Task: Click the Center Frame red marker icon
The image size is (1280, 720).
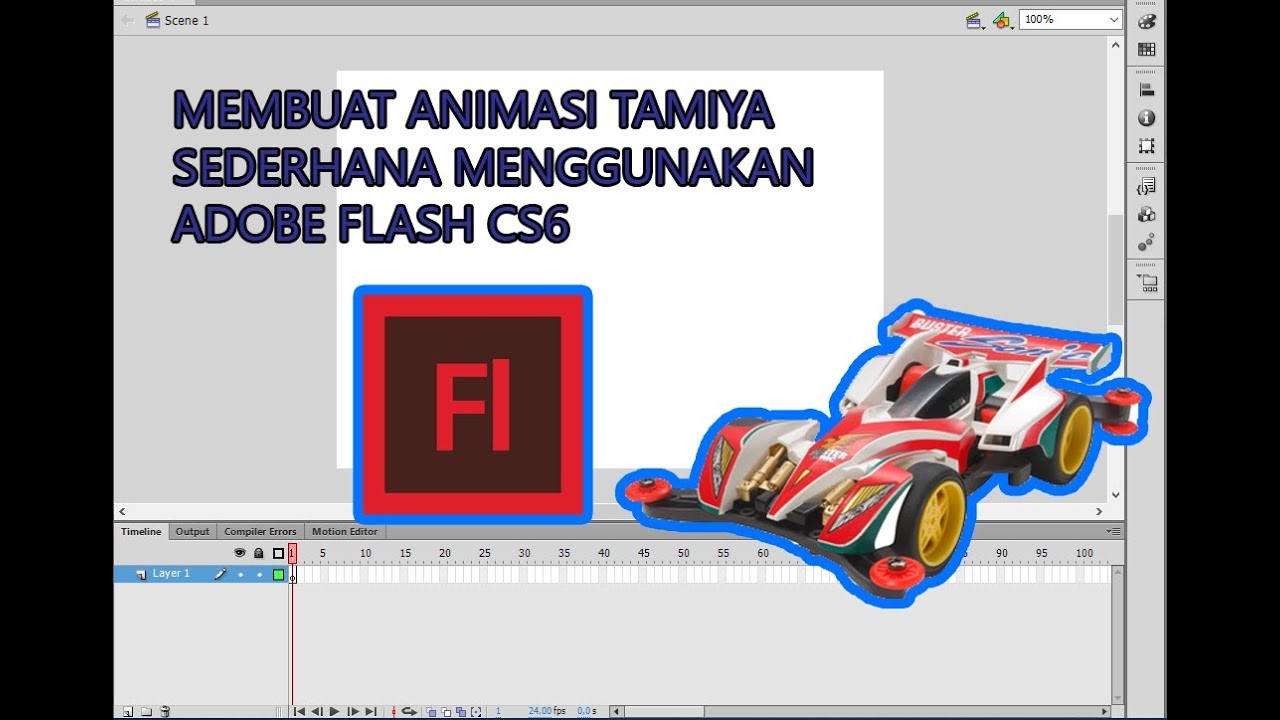Action: click(x=393, y=712)
